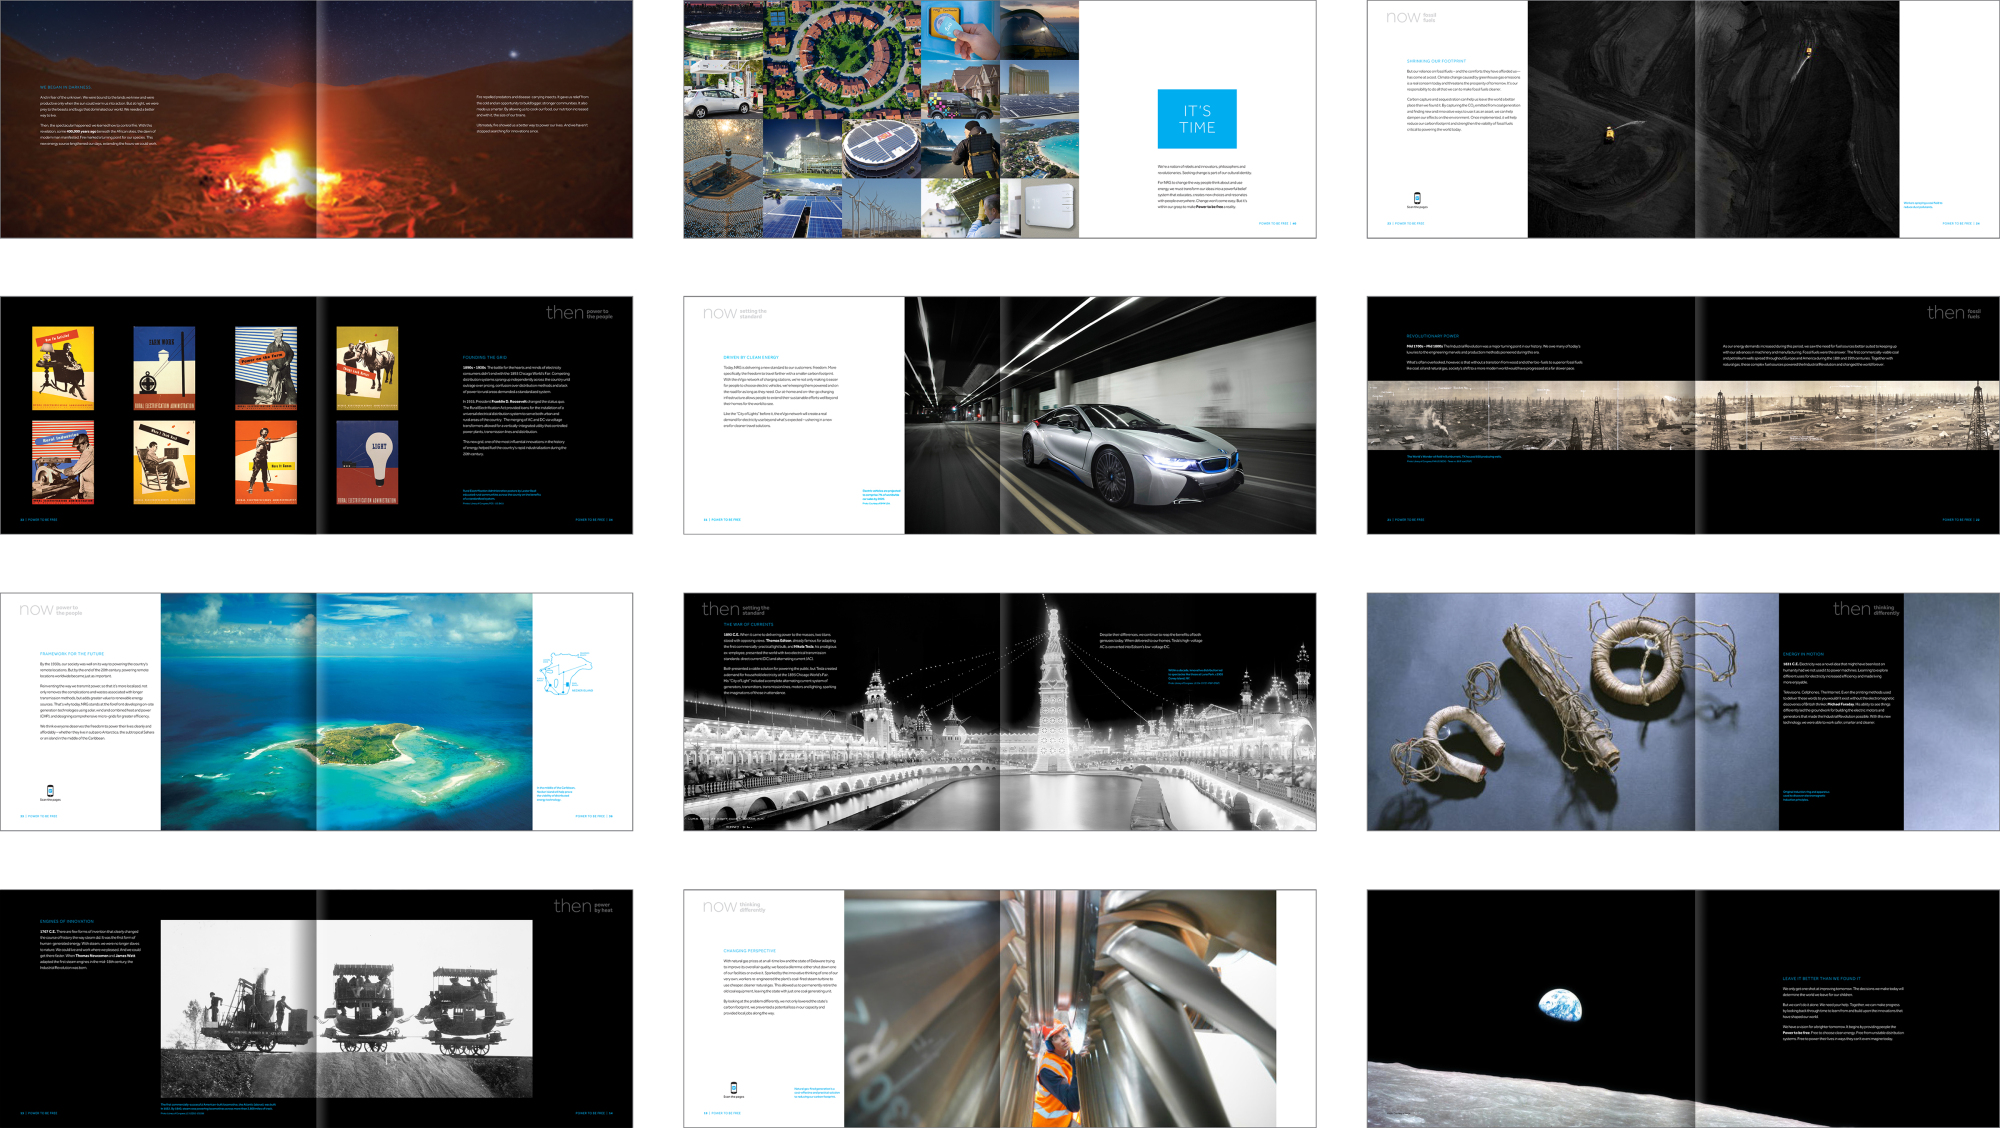Select the poster of man in rocking chair
2000x1128 pixels.
164,462
